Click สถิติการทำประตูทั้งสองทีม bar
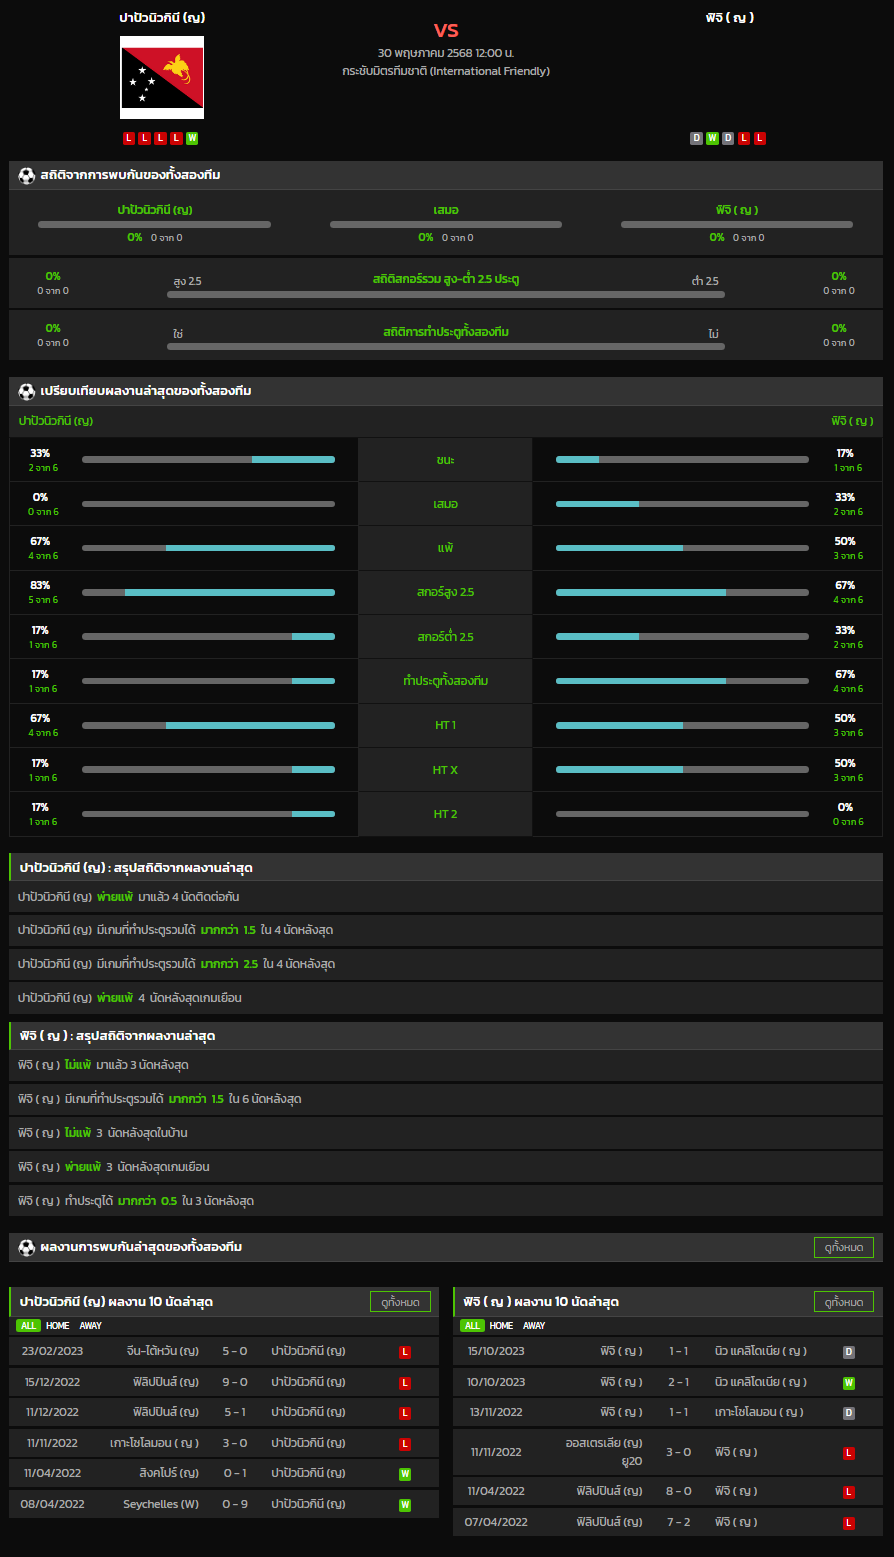Screen dimensions: 894x1557 [x=446, y=347]
